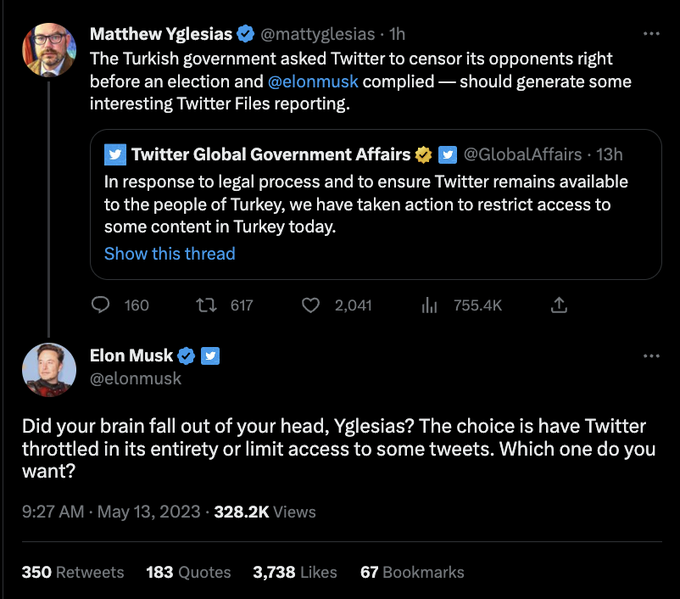Click the share icon on Yglesias's tweet
This screenshot has height=599, width=680.
560,305
